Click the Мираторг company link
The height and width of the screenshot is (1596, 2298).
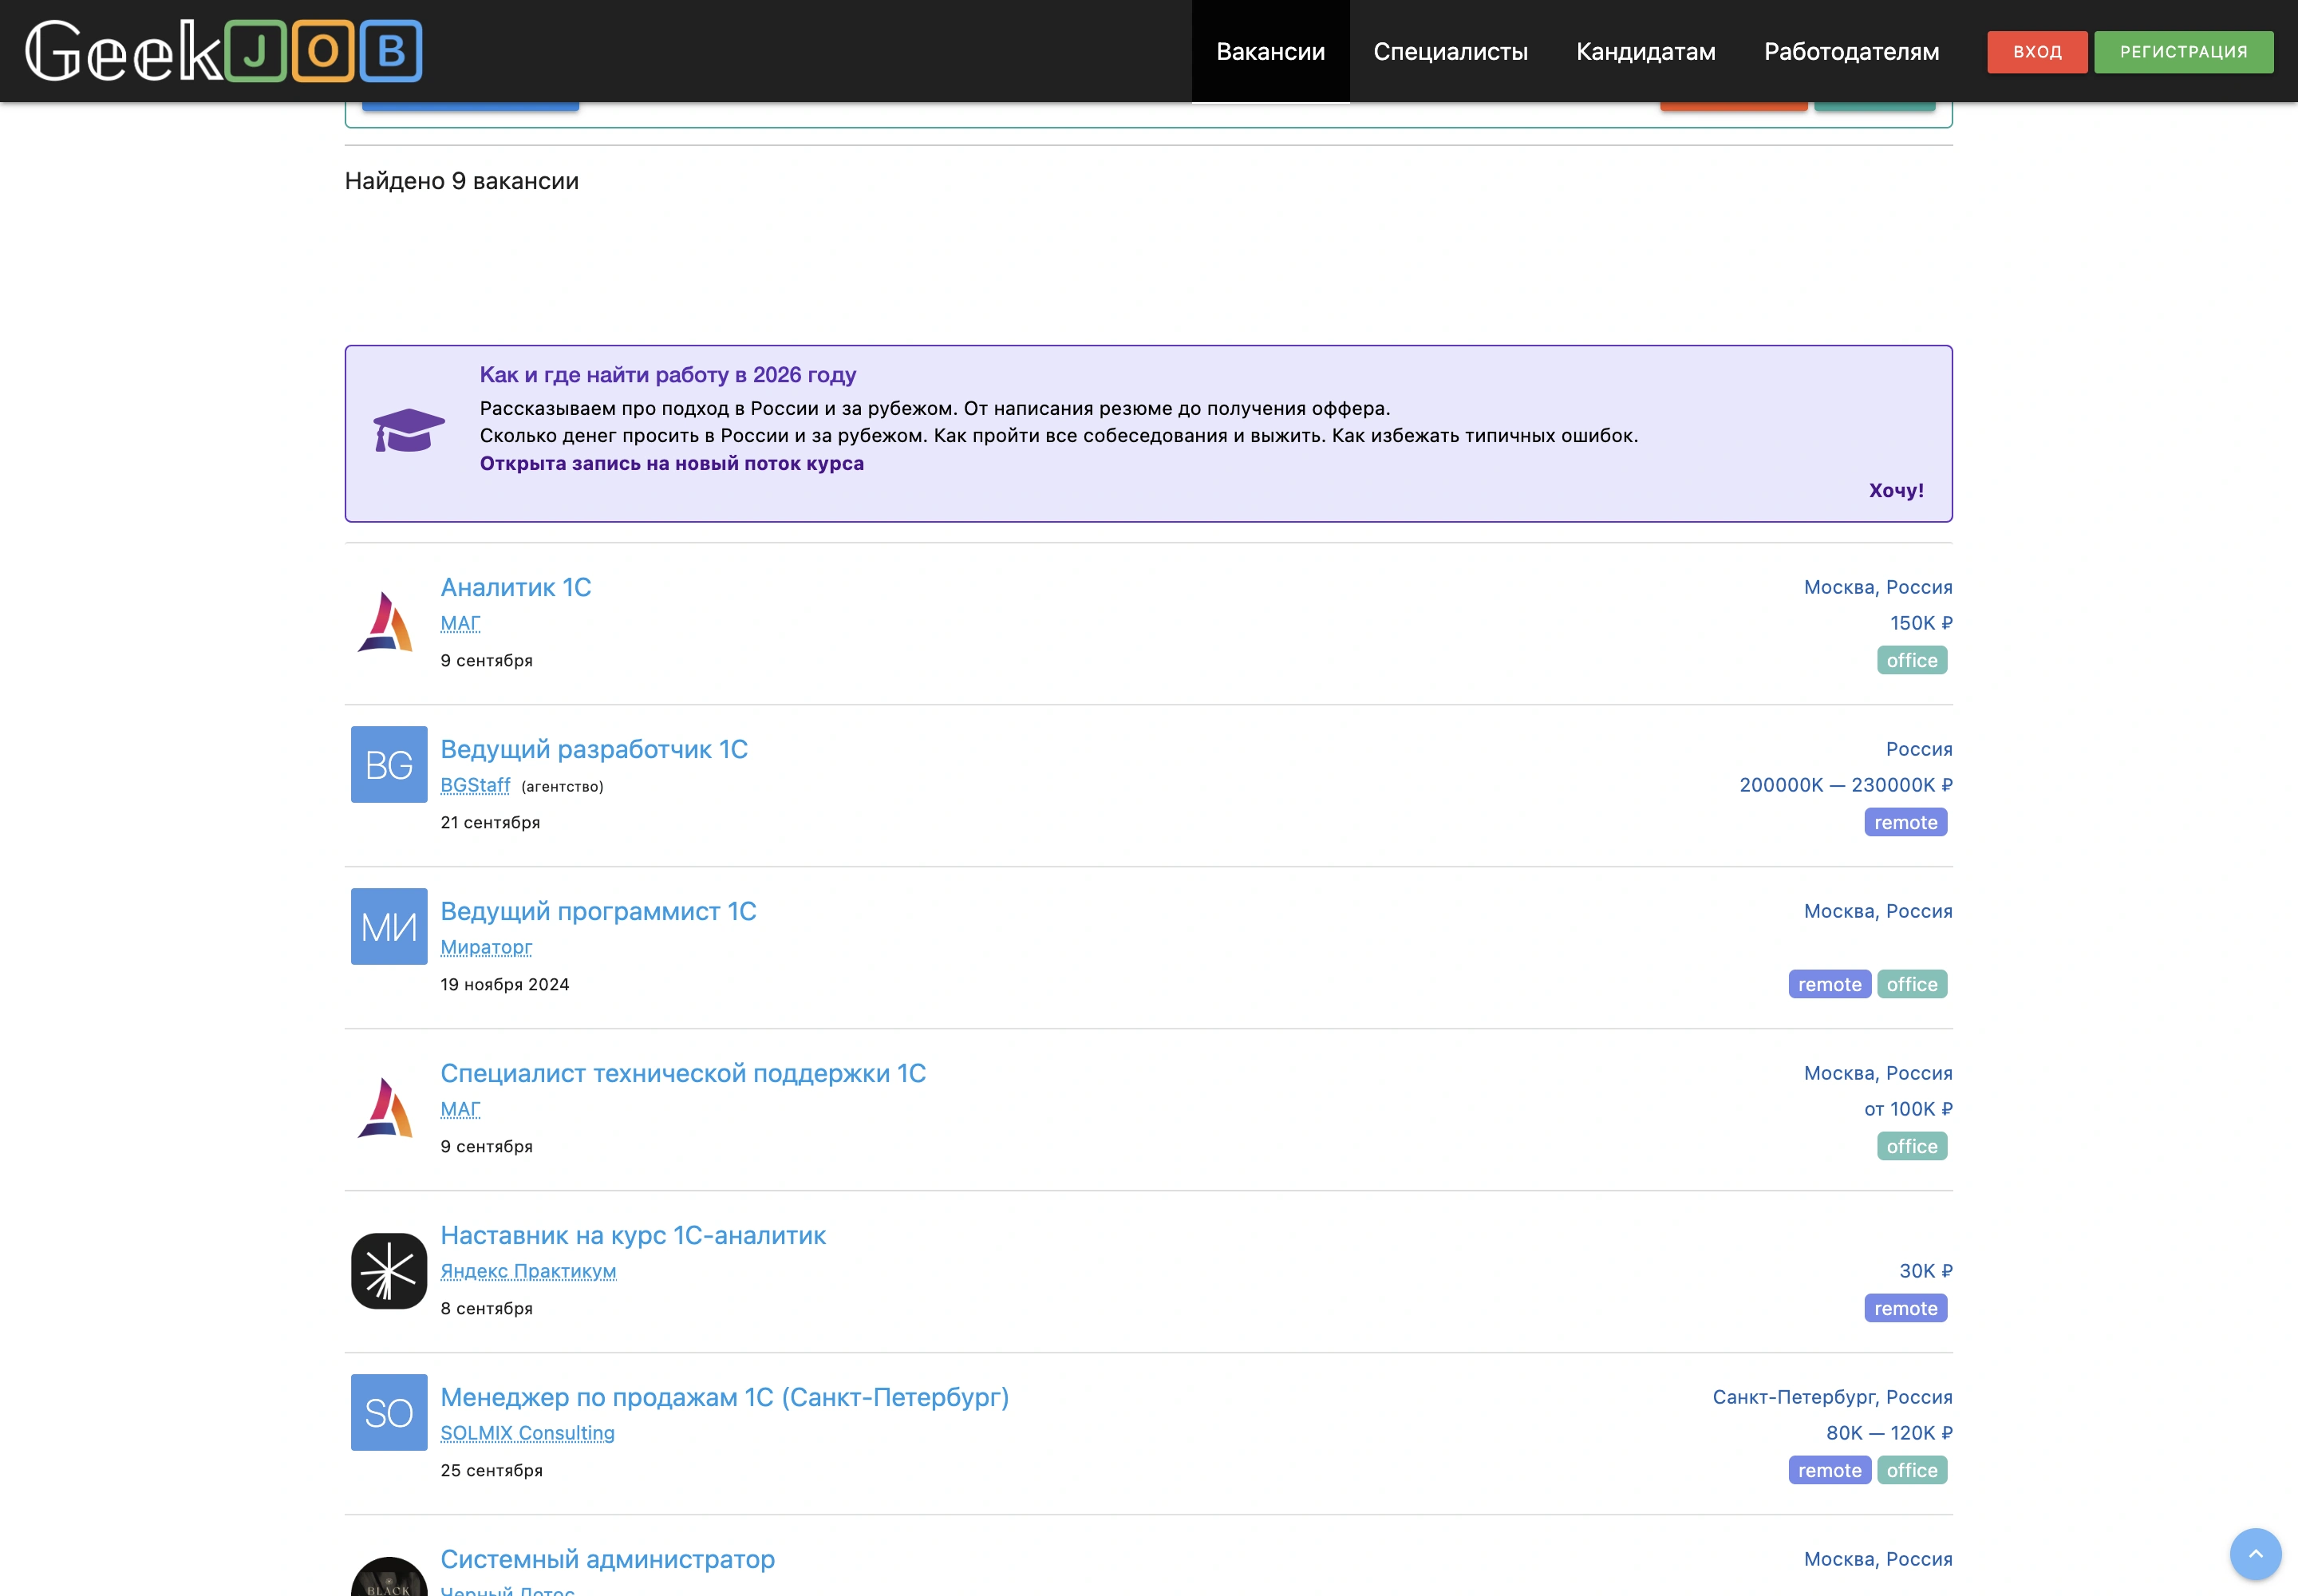[486, 947]
